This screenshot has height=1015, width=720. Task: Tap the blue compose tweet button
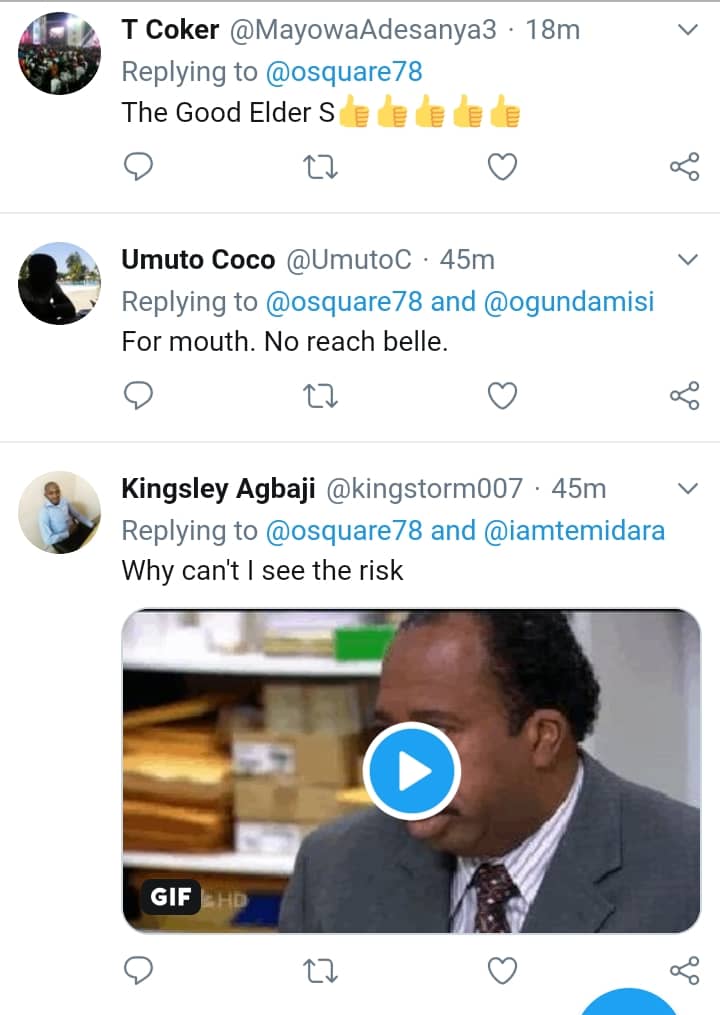pos(628,1003)
